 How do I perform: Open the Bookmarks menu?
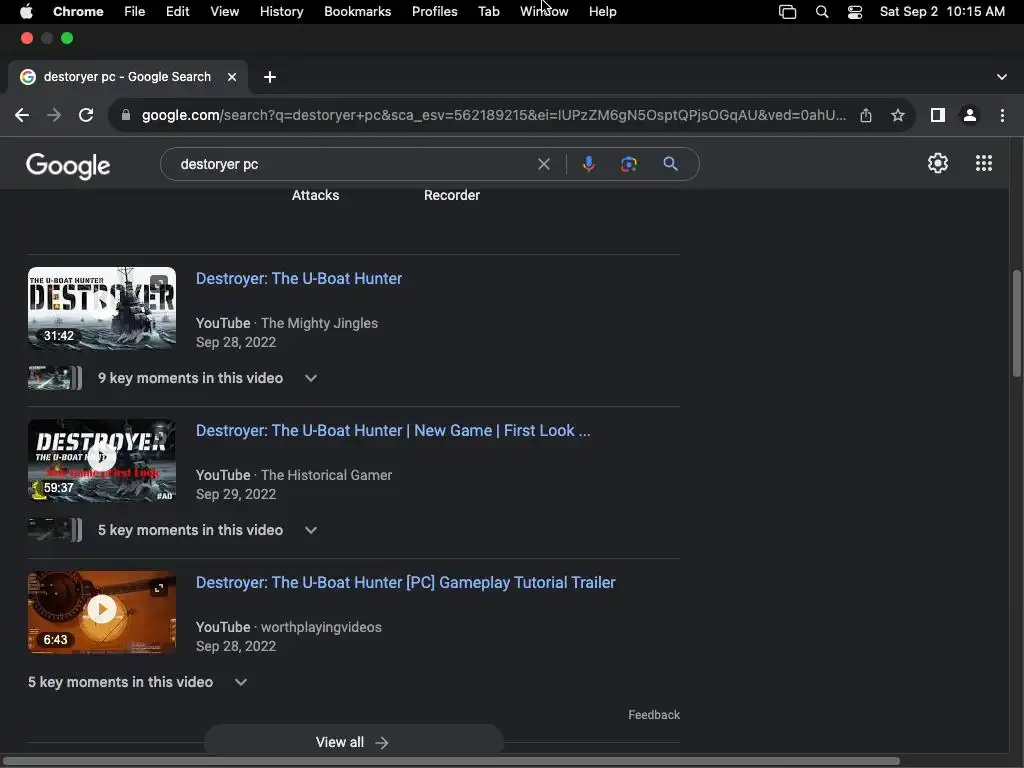pyautogui.click(x=357, y=12)
